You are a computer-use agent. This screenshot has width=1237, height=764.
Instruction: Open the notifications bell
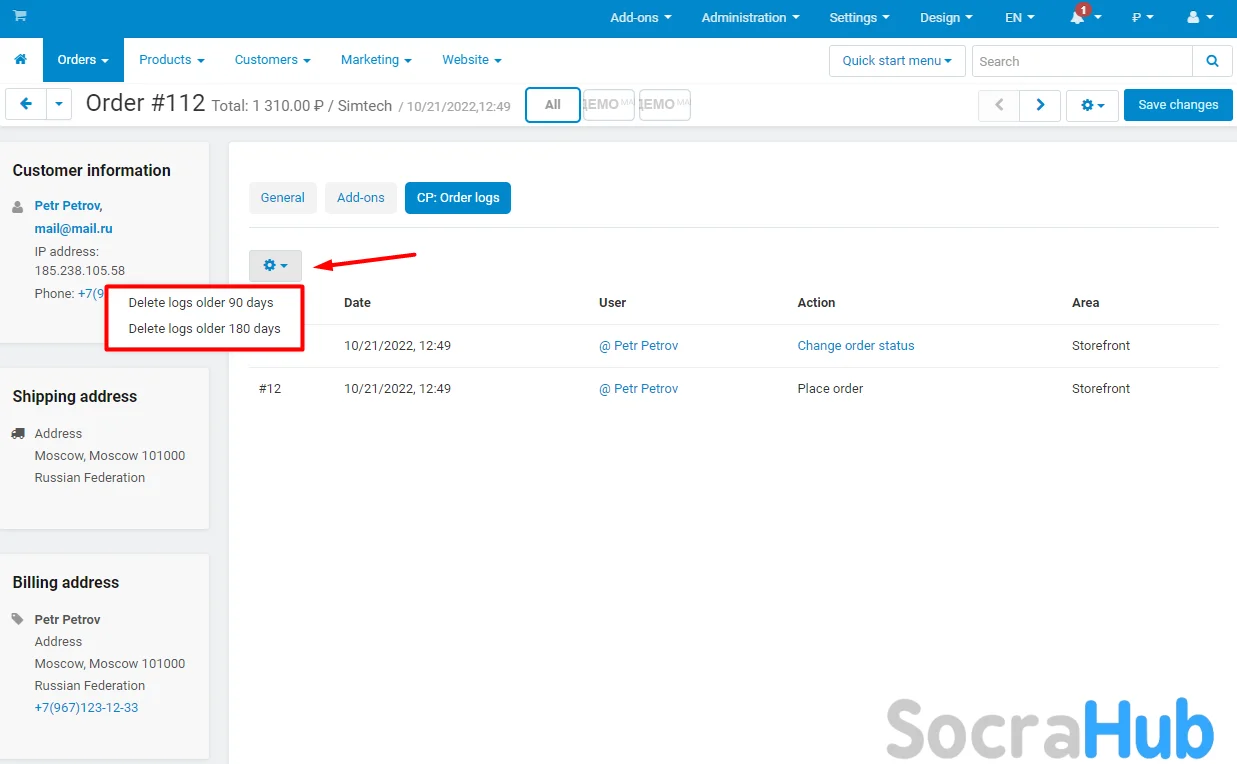point(1079,18)
